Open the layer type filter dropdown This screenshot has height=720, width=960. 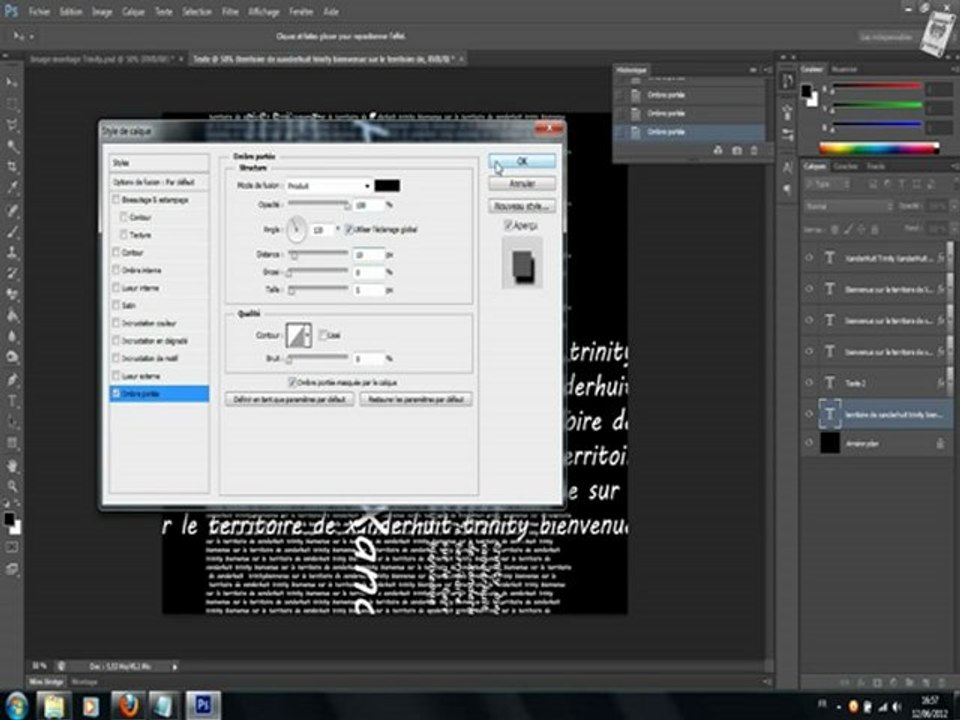point(827,184)
